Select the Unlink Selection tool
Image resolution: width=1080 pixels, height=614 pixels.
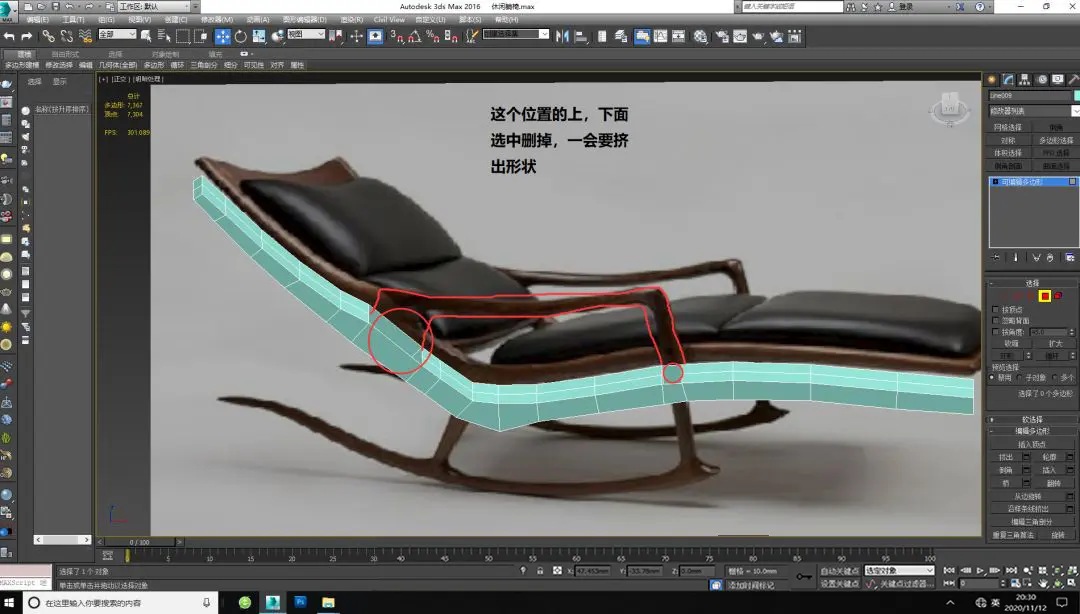click(x=67, y=36)
